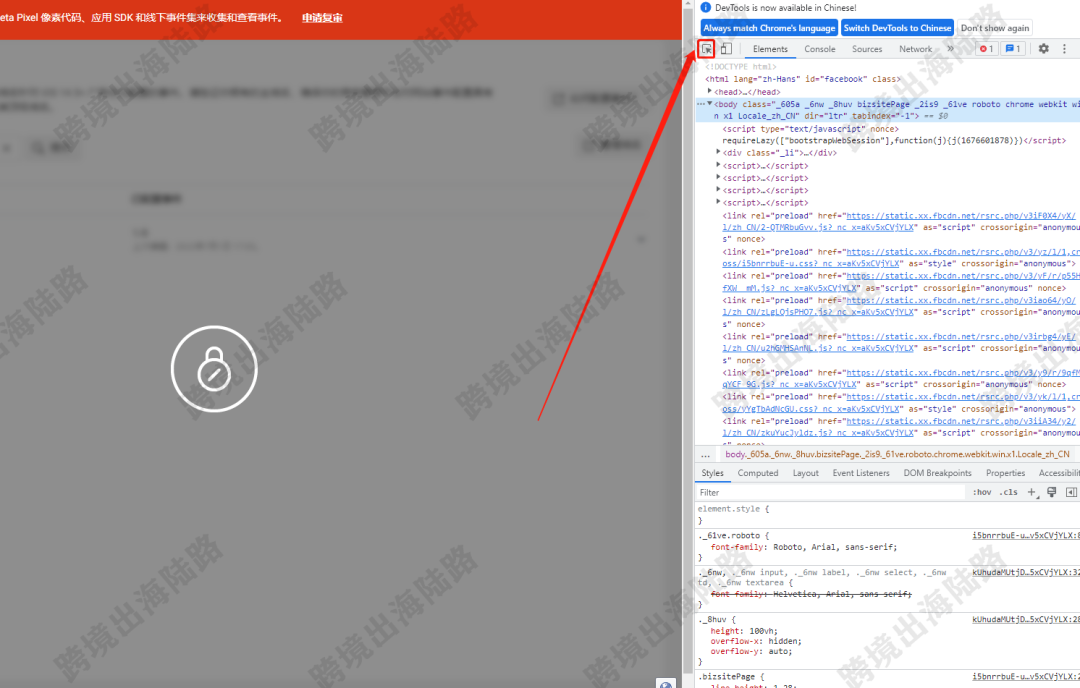Image resolution: width=1080 pixels, height=688 pixels.
Task: Open DevTools settings gear
Action: point(1043,49)
